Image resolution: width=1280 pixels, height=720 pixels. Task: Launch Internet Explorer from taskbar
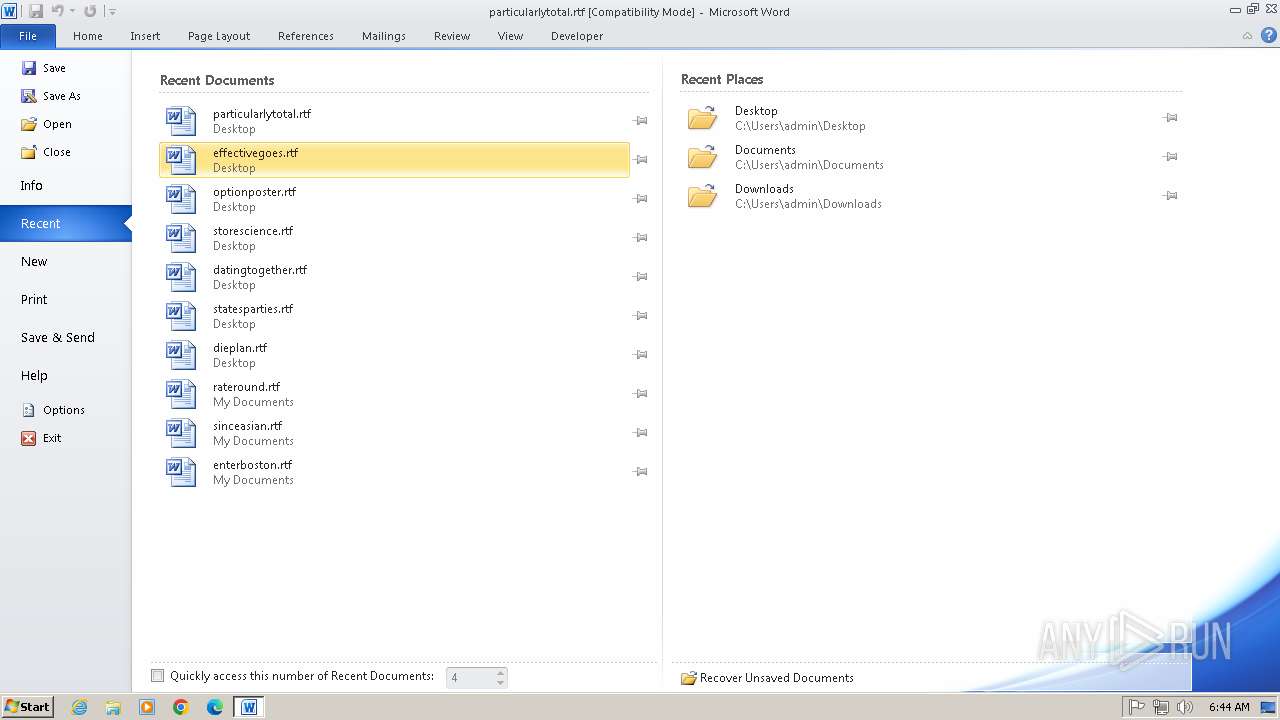pos(79,707)
